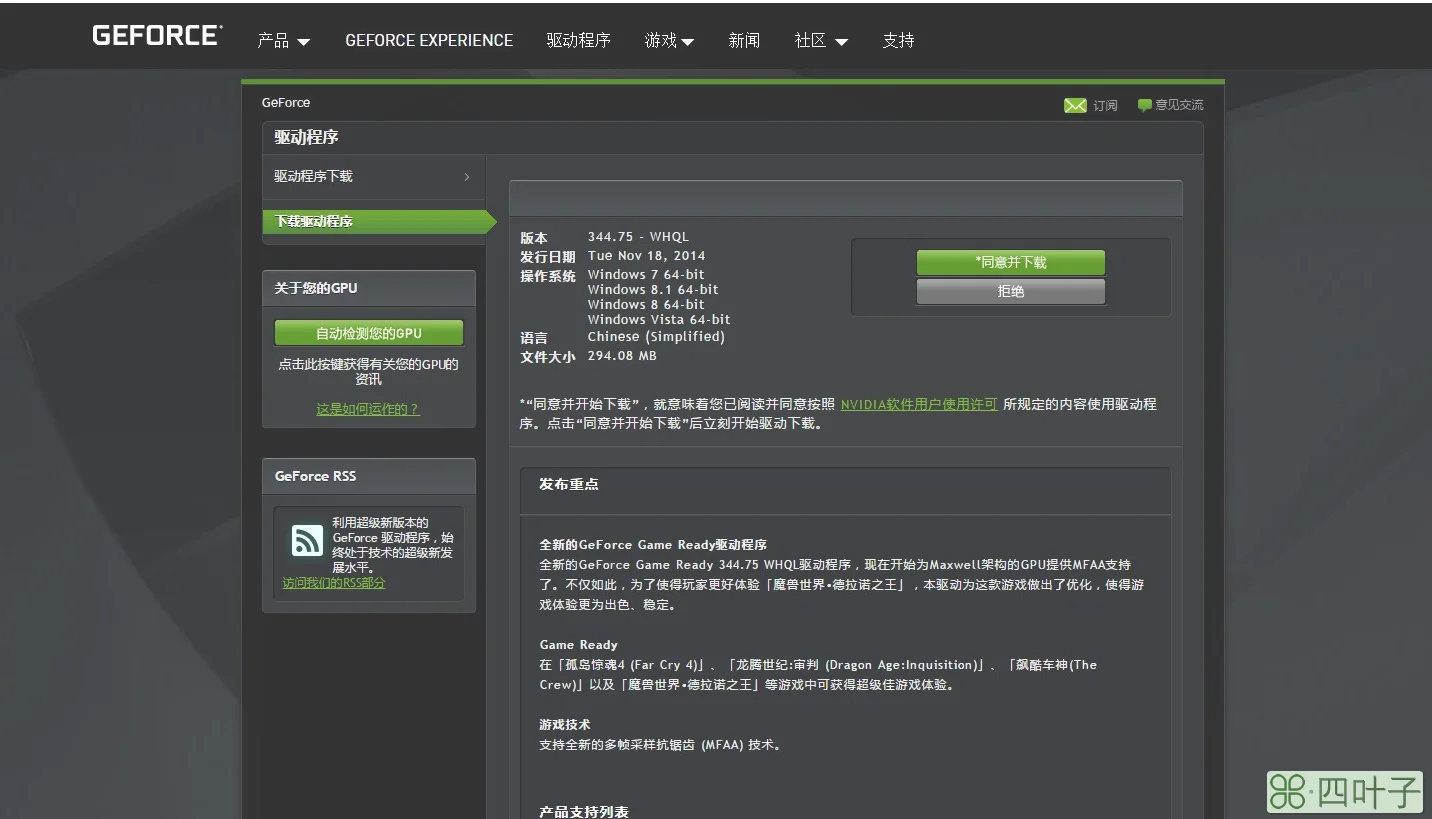Screen dimensions: 1432x819
Task: Click the 游戏技术 heading
Action: (x=565, y=725)
